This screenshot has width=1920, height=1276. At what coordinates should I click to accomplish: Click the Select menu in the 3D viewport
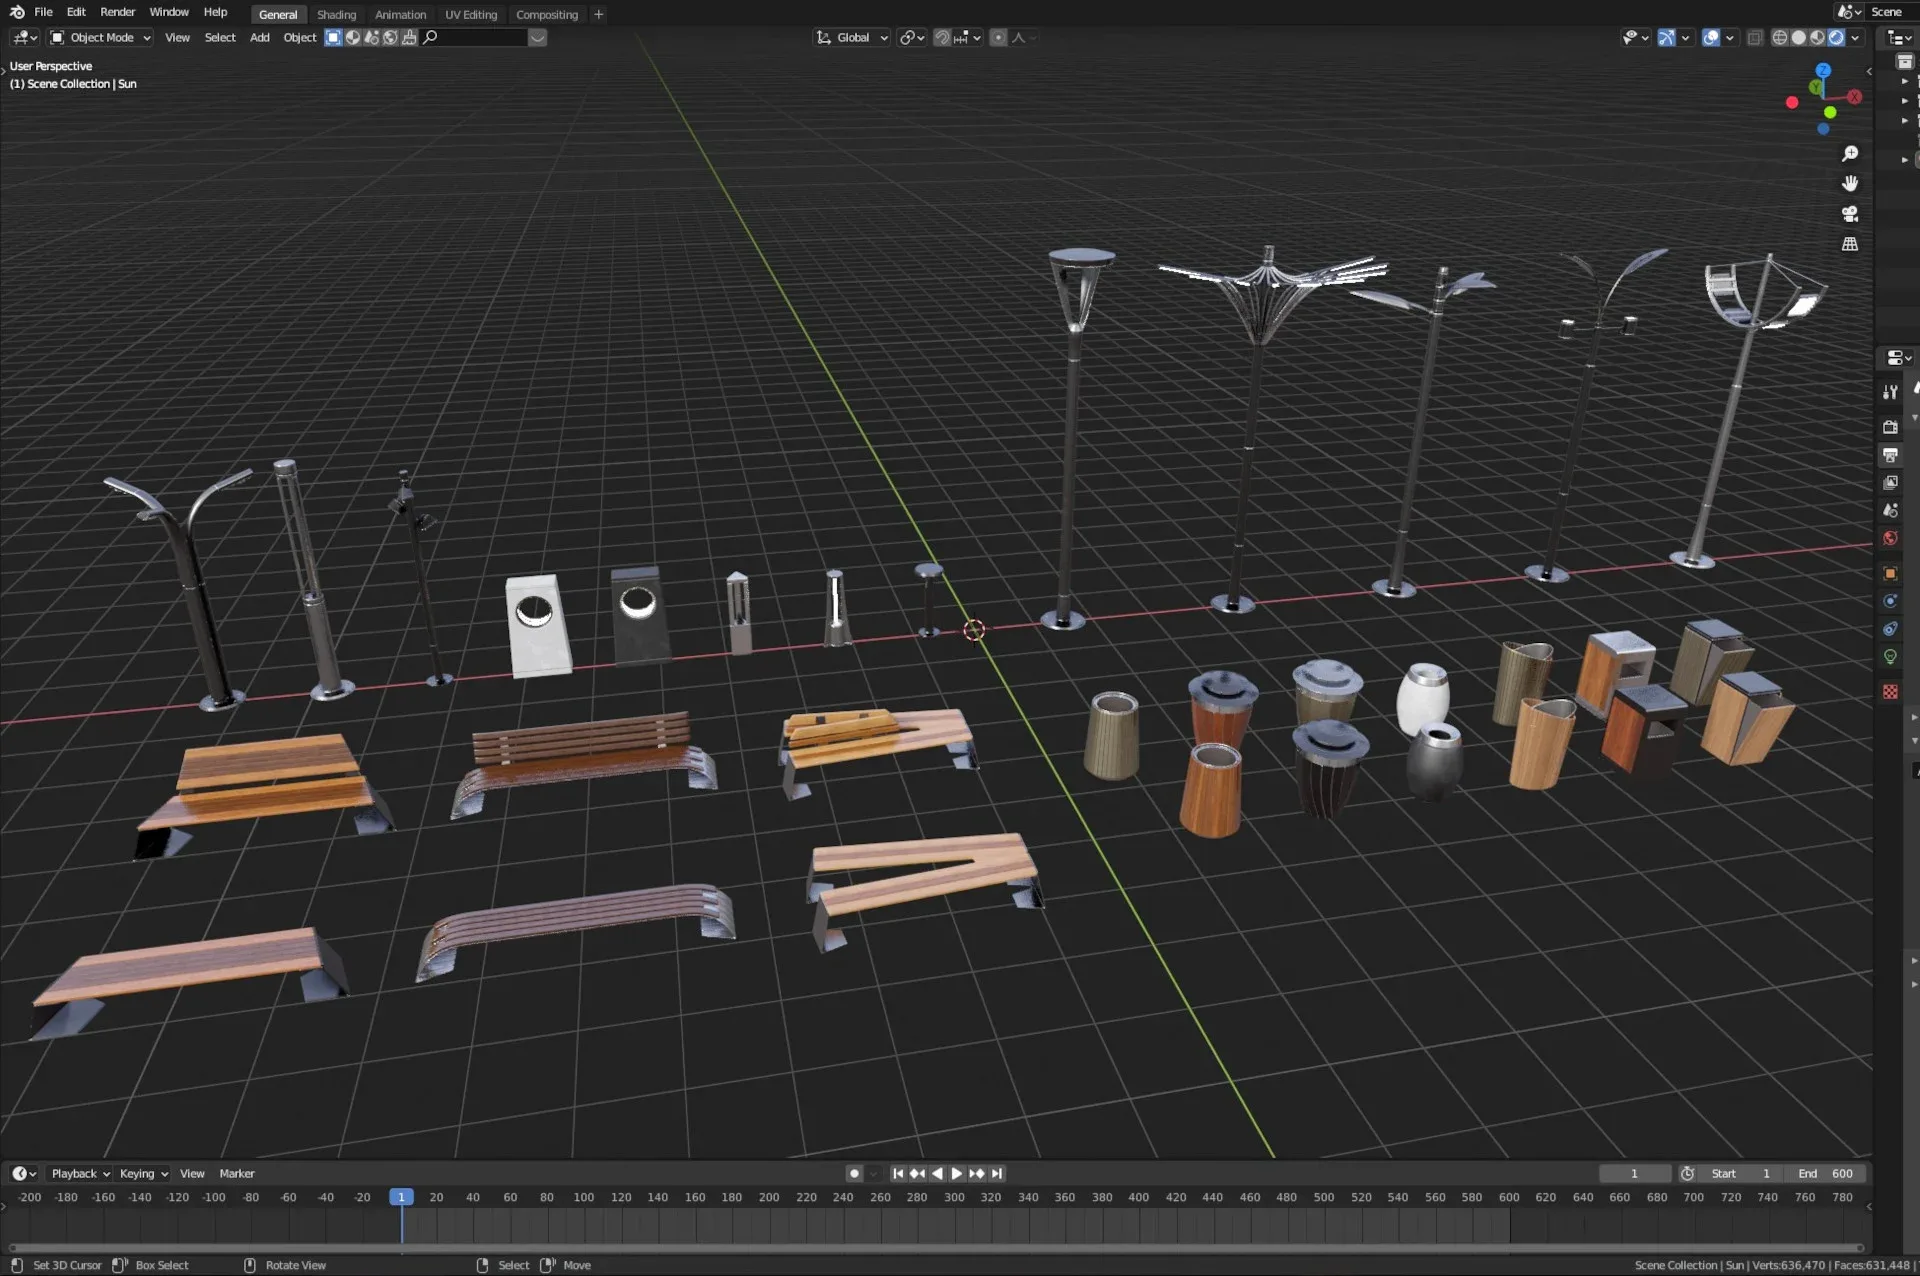coord(220,37)
